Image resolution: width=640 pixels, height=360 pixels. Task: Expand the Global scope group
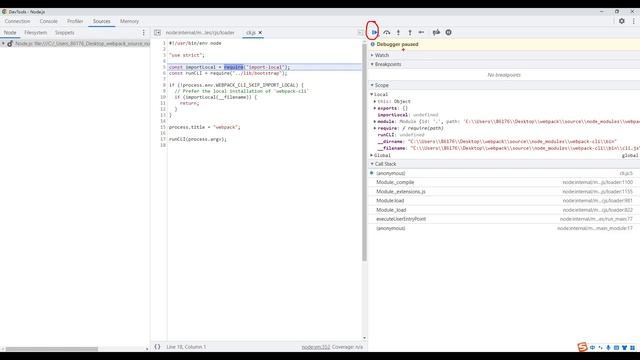(x=372, y=155)
